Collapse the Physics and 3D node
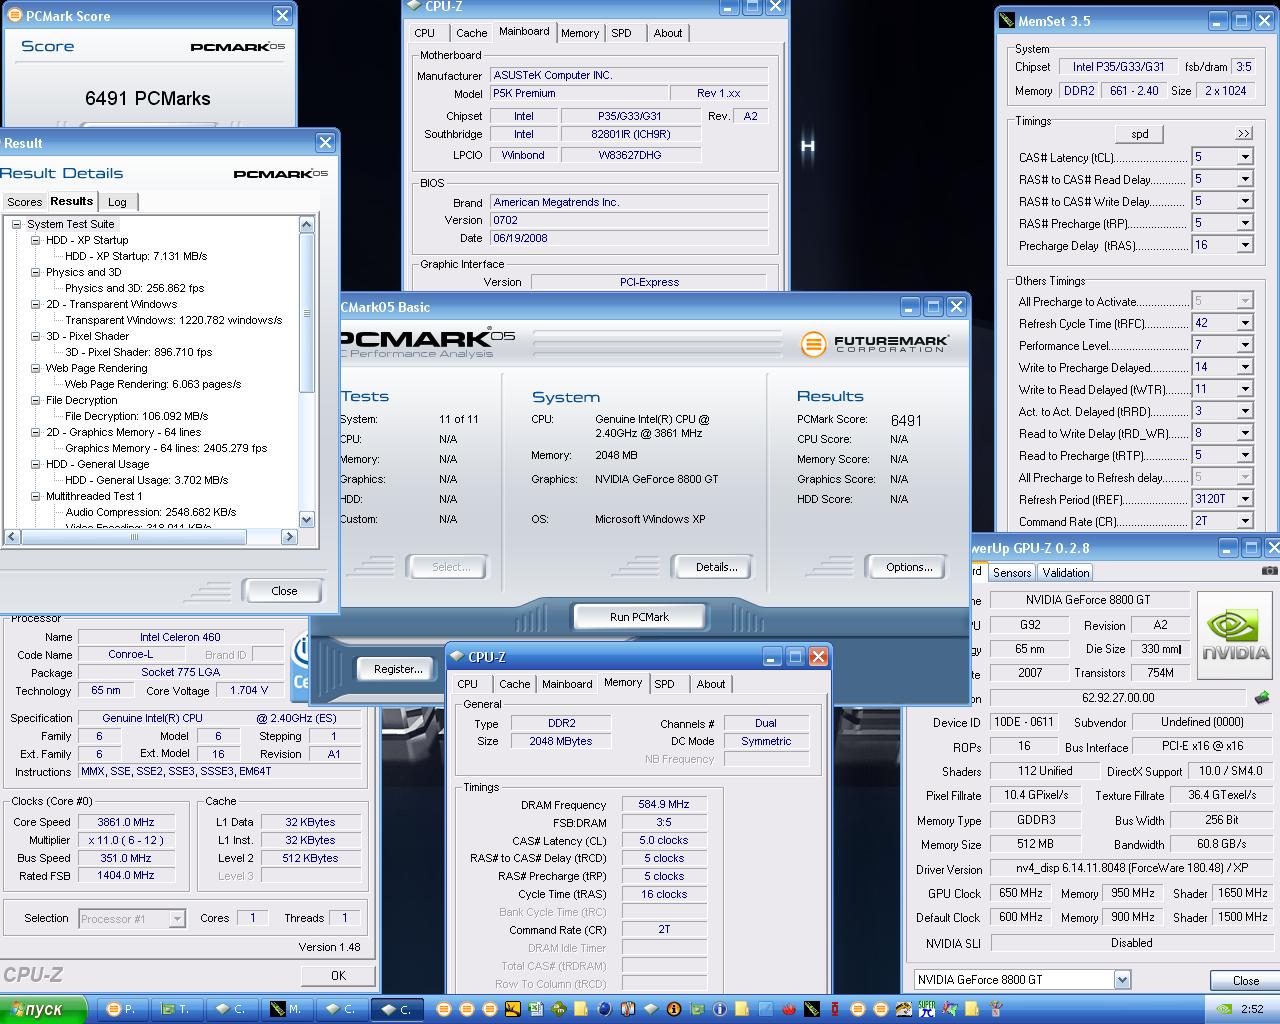Viewport: 1280px width, 1024px height. click(x=35, y=272)
